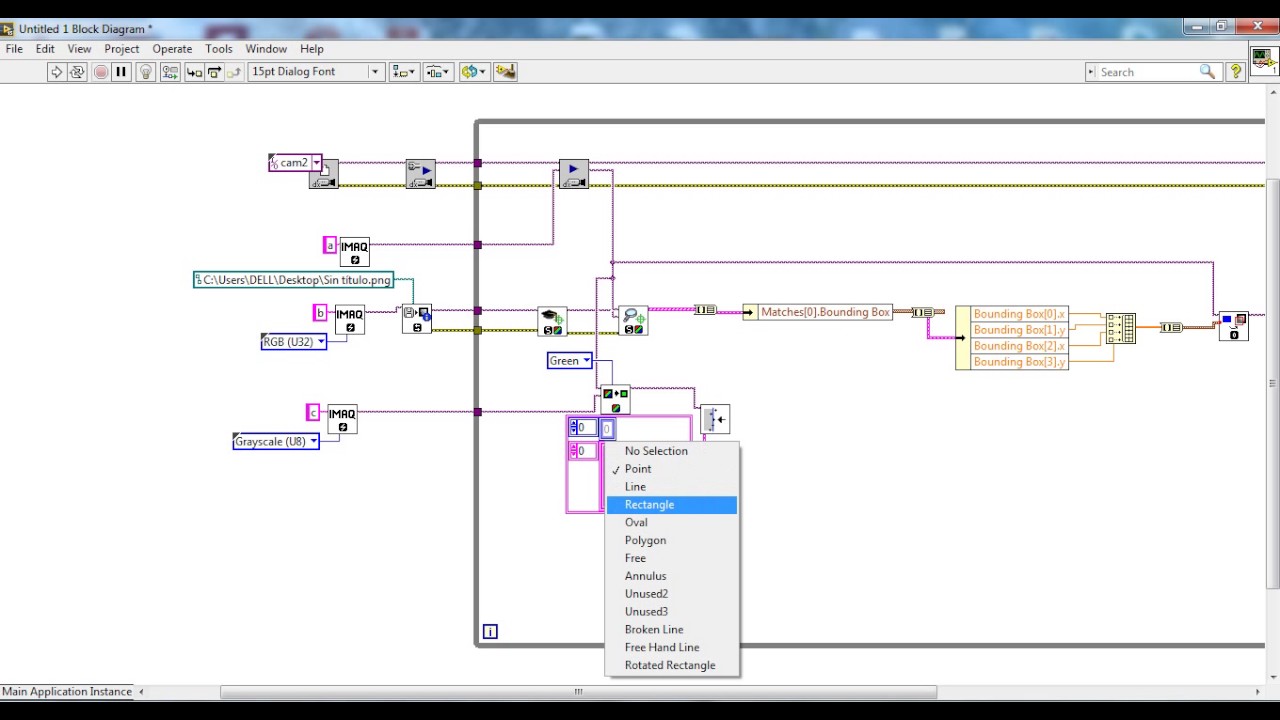The image size is (1280, 720).
Task: Choose Oval from the popup list
Action: click(672, 523)
